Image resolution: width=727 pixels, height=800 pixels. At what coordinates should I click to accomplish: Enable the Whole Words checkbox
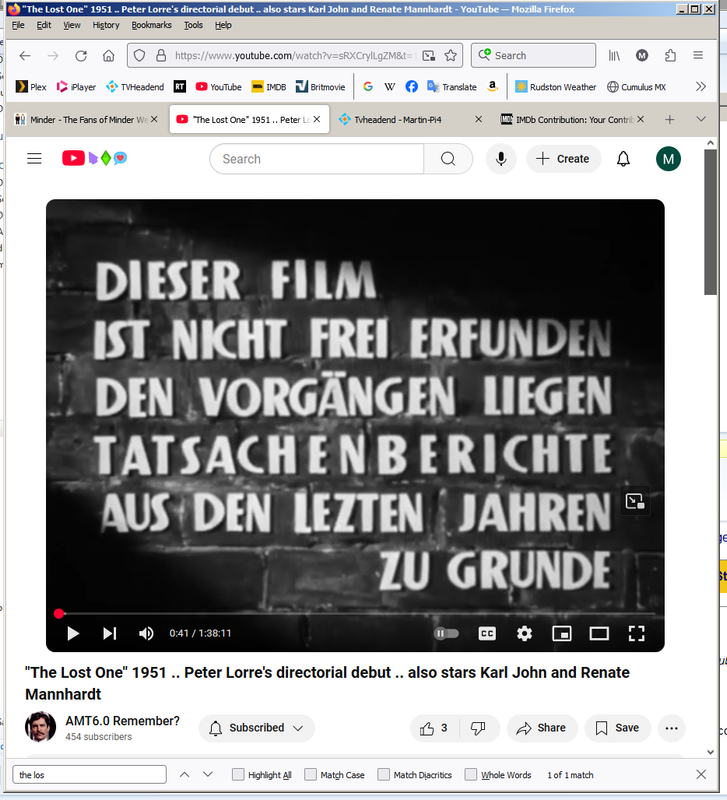471,774
